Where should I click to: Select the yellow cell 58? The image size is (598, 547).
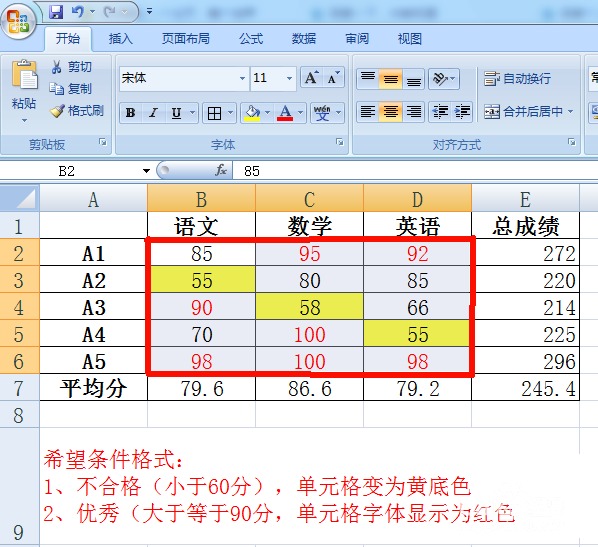pos(310,307)
